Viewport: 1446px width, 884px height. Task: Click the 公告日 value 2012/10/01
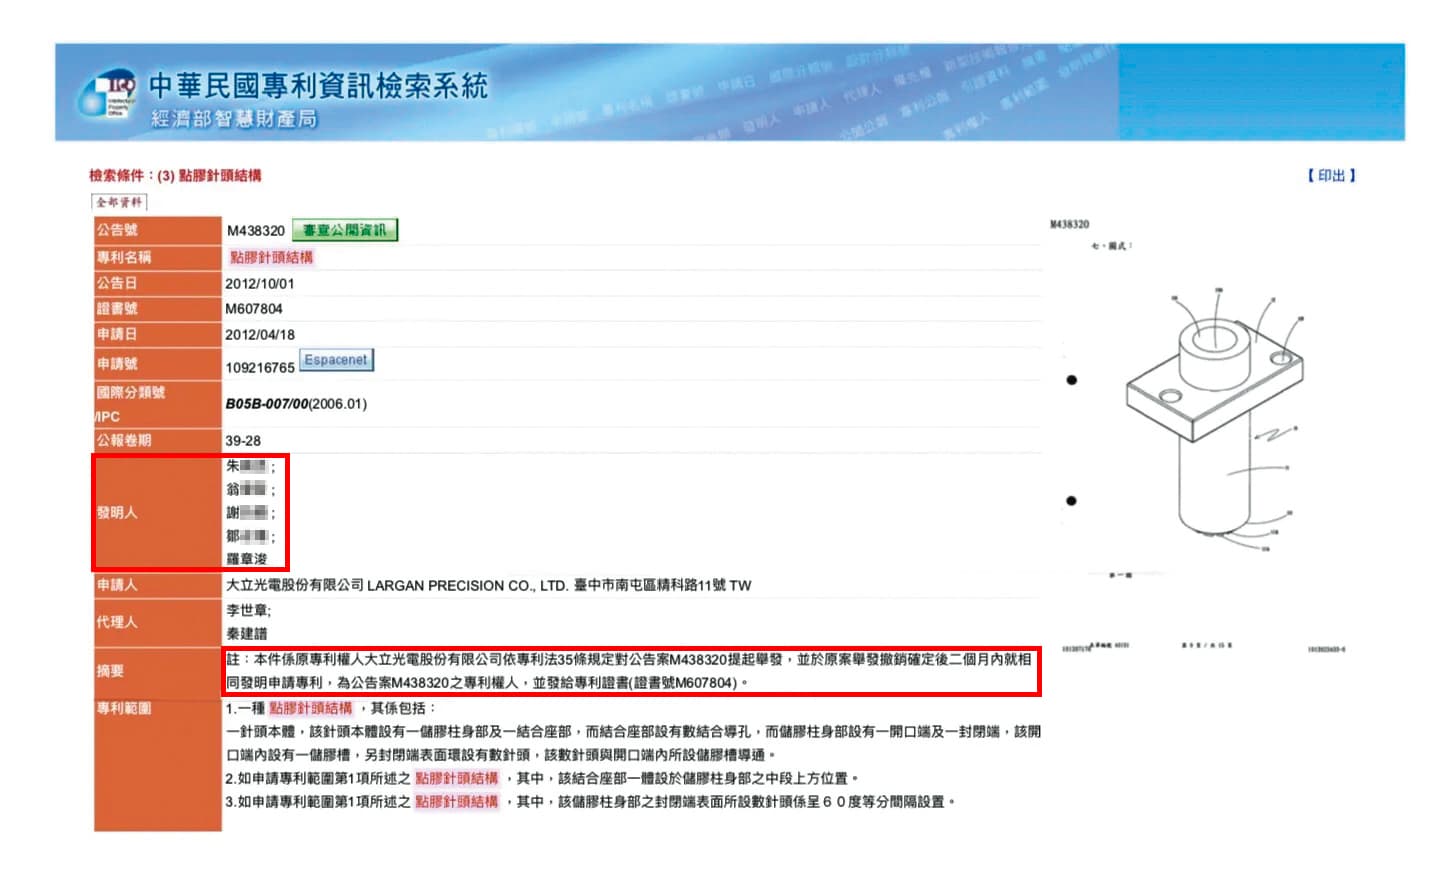click(260, 284)
